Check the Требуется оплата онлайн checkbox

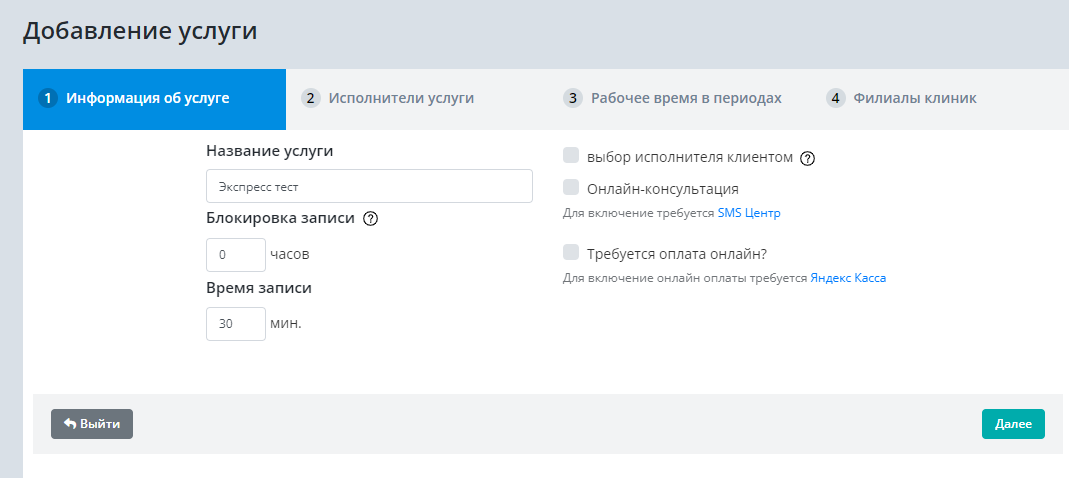click(x=571, y=252)
